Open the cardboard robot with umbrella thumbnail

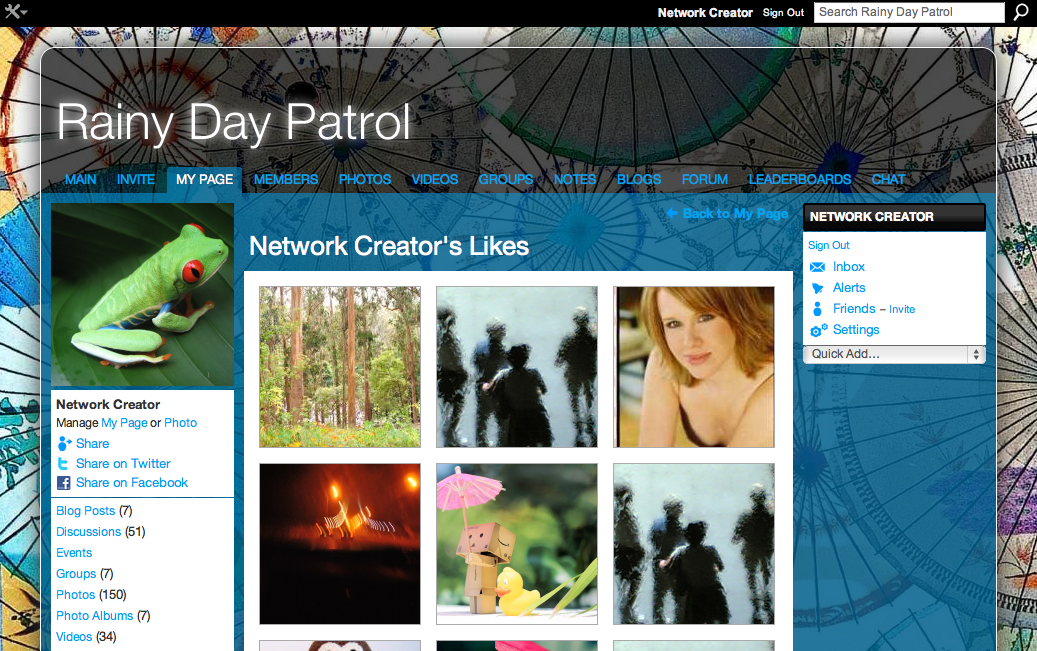(x=517, y=544)
